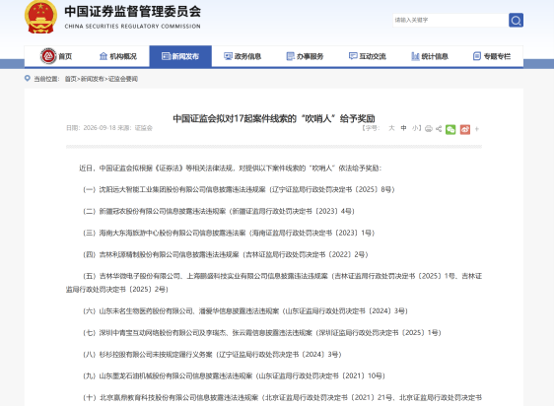
Task: Click the print article icon
Action: click(429, 129)
